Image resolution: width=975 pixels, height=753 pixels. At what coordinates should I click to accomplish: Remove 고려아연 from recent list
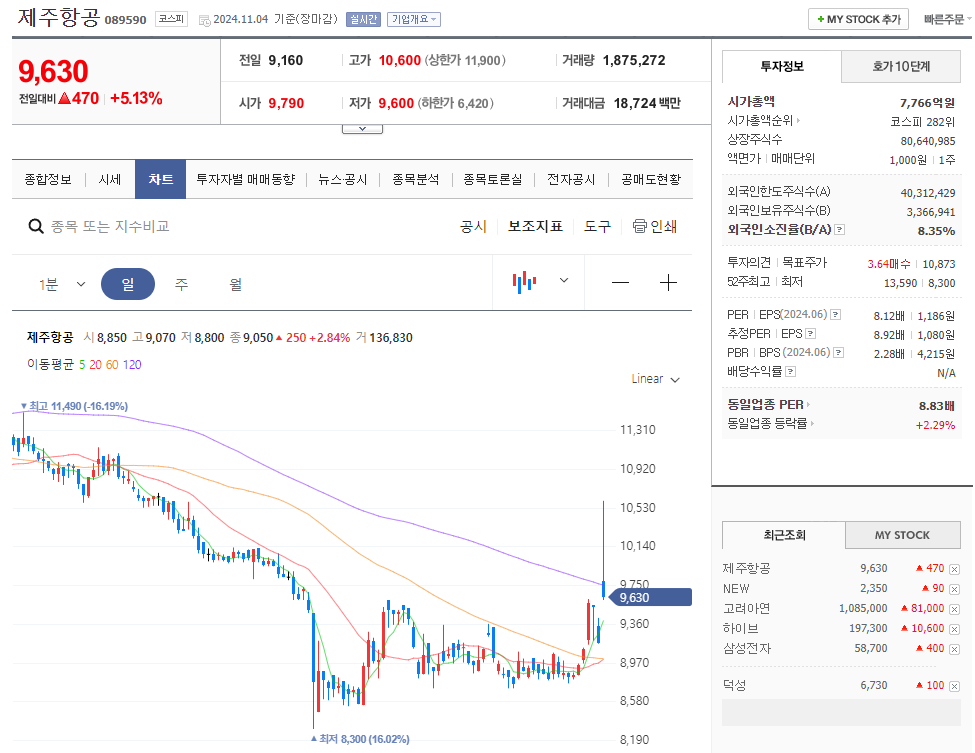point(954,609)
